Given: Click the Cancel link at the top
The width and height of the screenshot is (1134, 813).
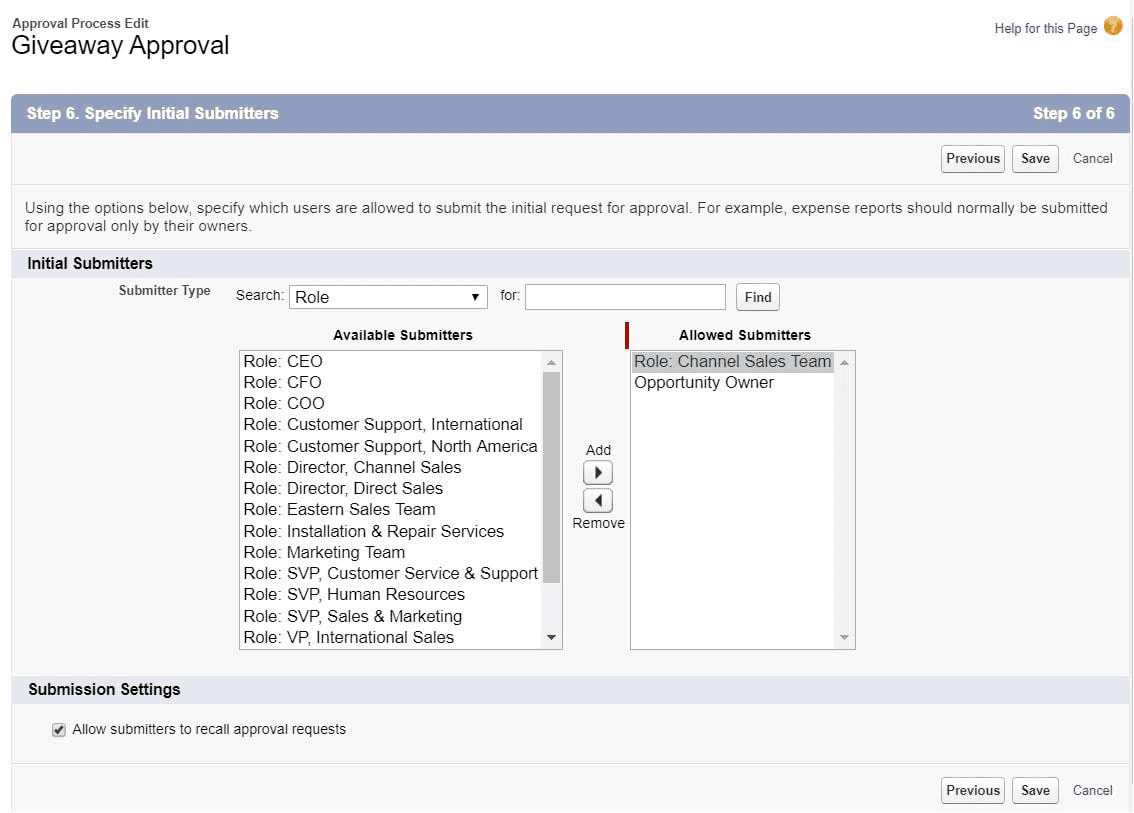Looking at the screenshot, I should [x=1092, y=158].
